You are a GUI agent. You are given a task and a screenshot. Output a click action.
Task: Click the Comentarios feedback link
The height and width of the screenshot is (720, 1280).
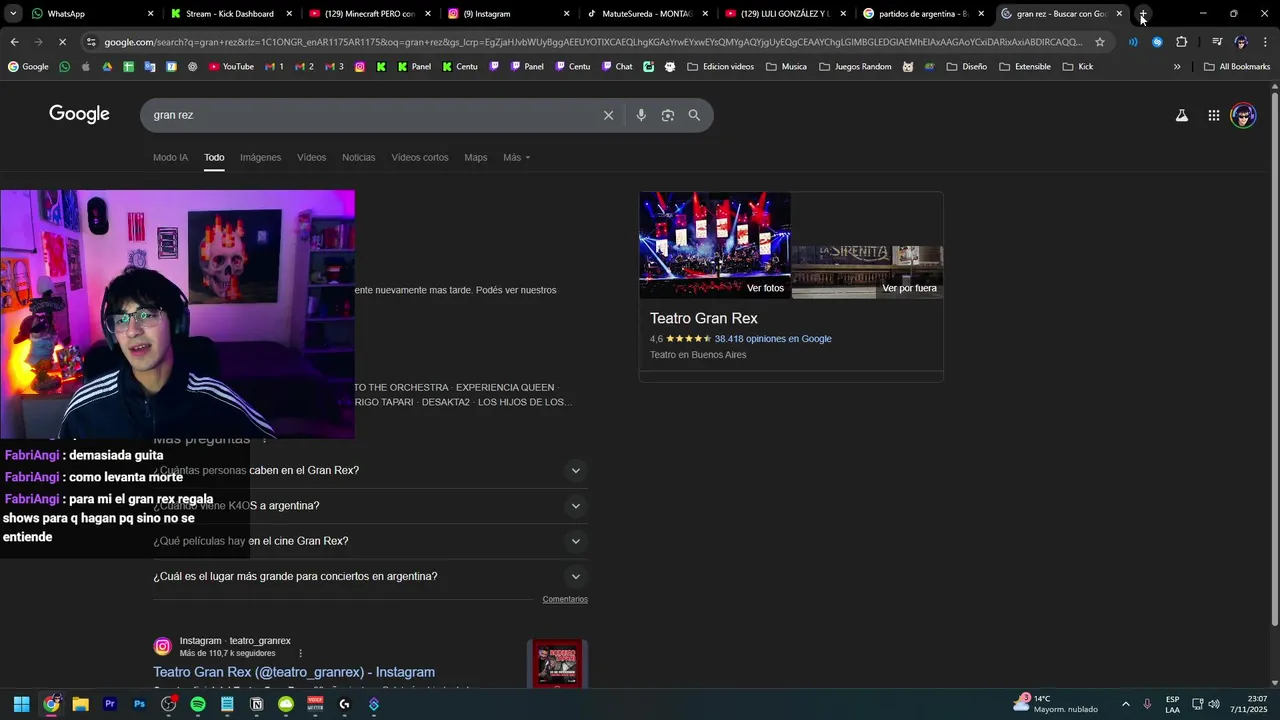[x=565, y=599]
